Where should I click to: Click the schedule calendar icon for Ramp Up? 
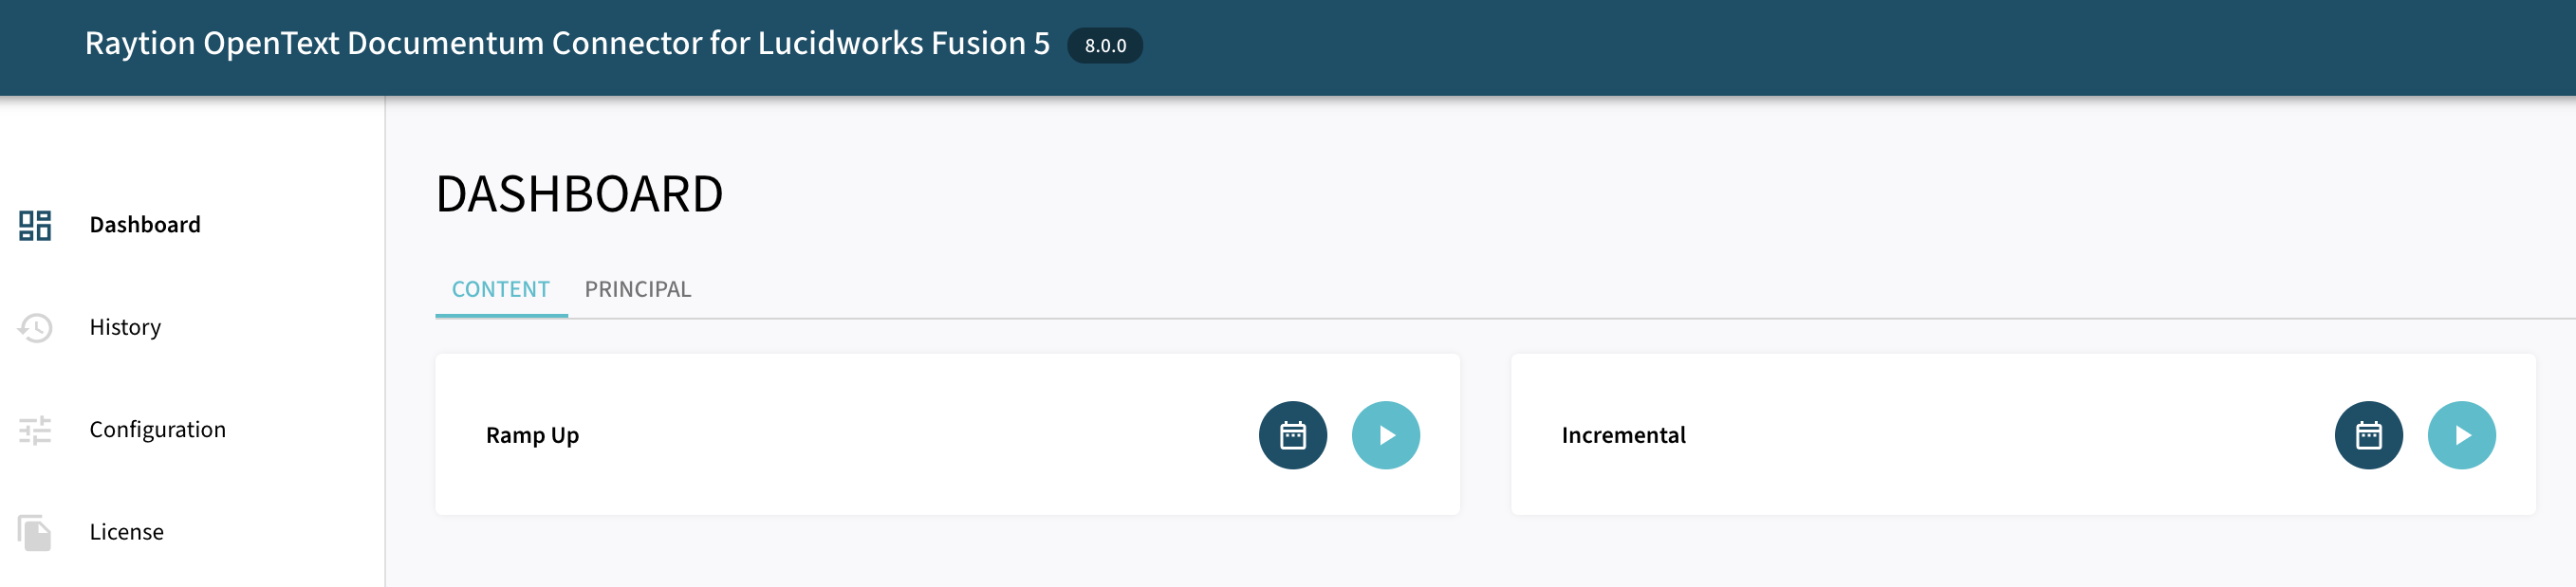pyautogui.click(x=1293, y=435)
